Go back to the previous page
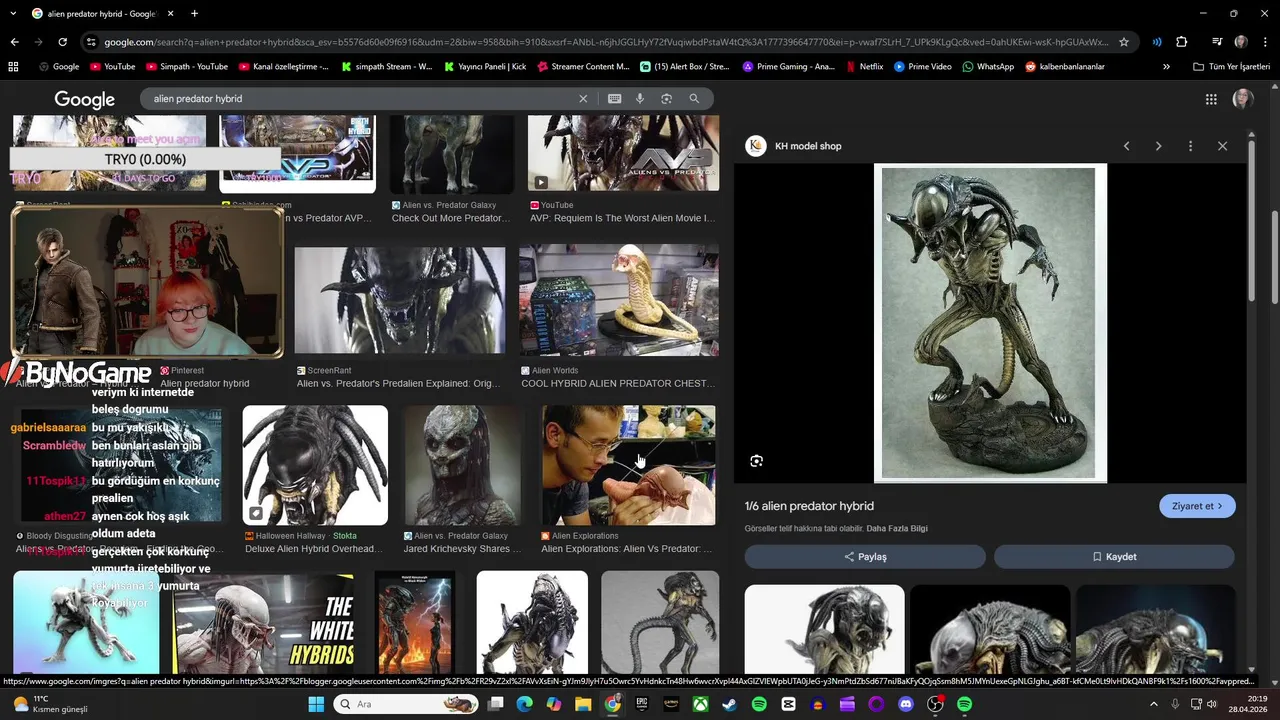1280x720 pixels. pos(14,42)
